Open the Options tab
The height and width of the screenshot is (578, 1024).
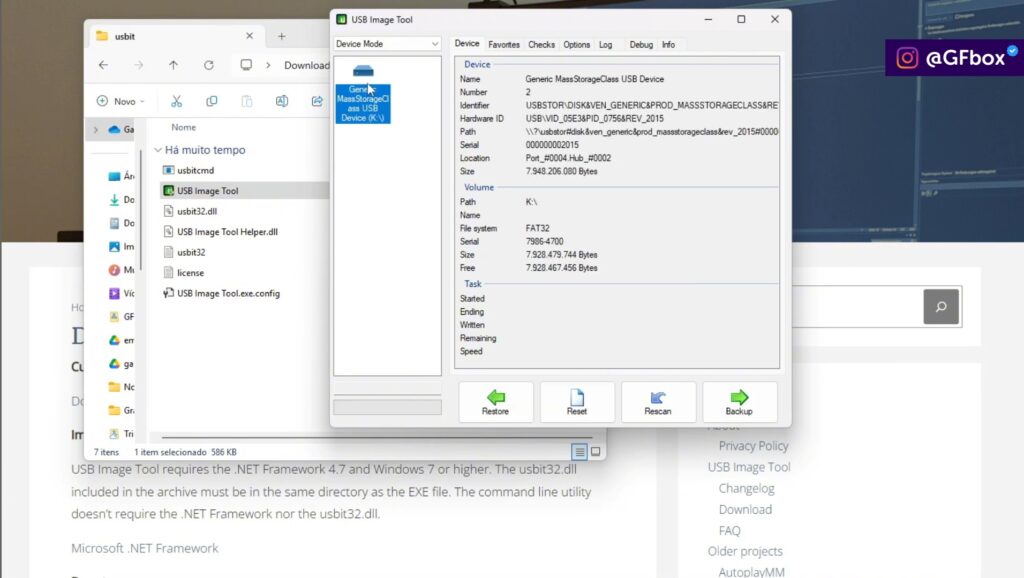click(x=576, y=44)
